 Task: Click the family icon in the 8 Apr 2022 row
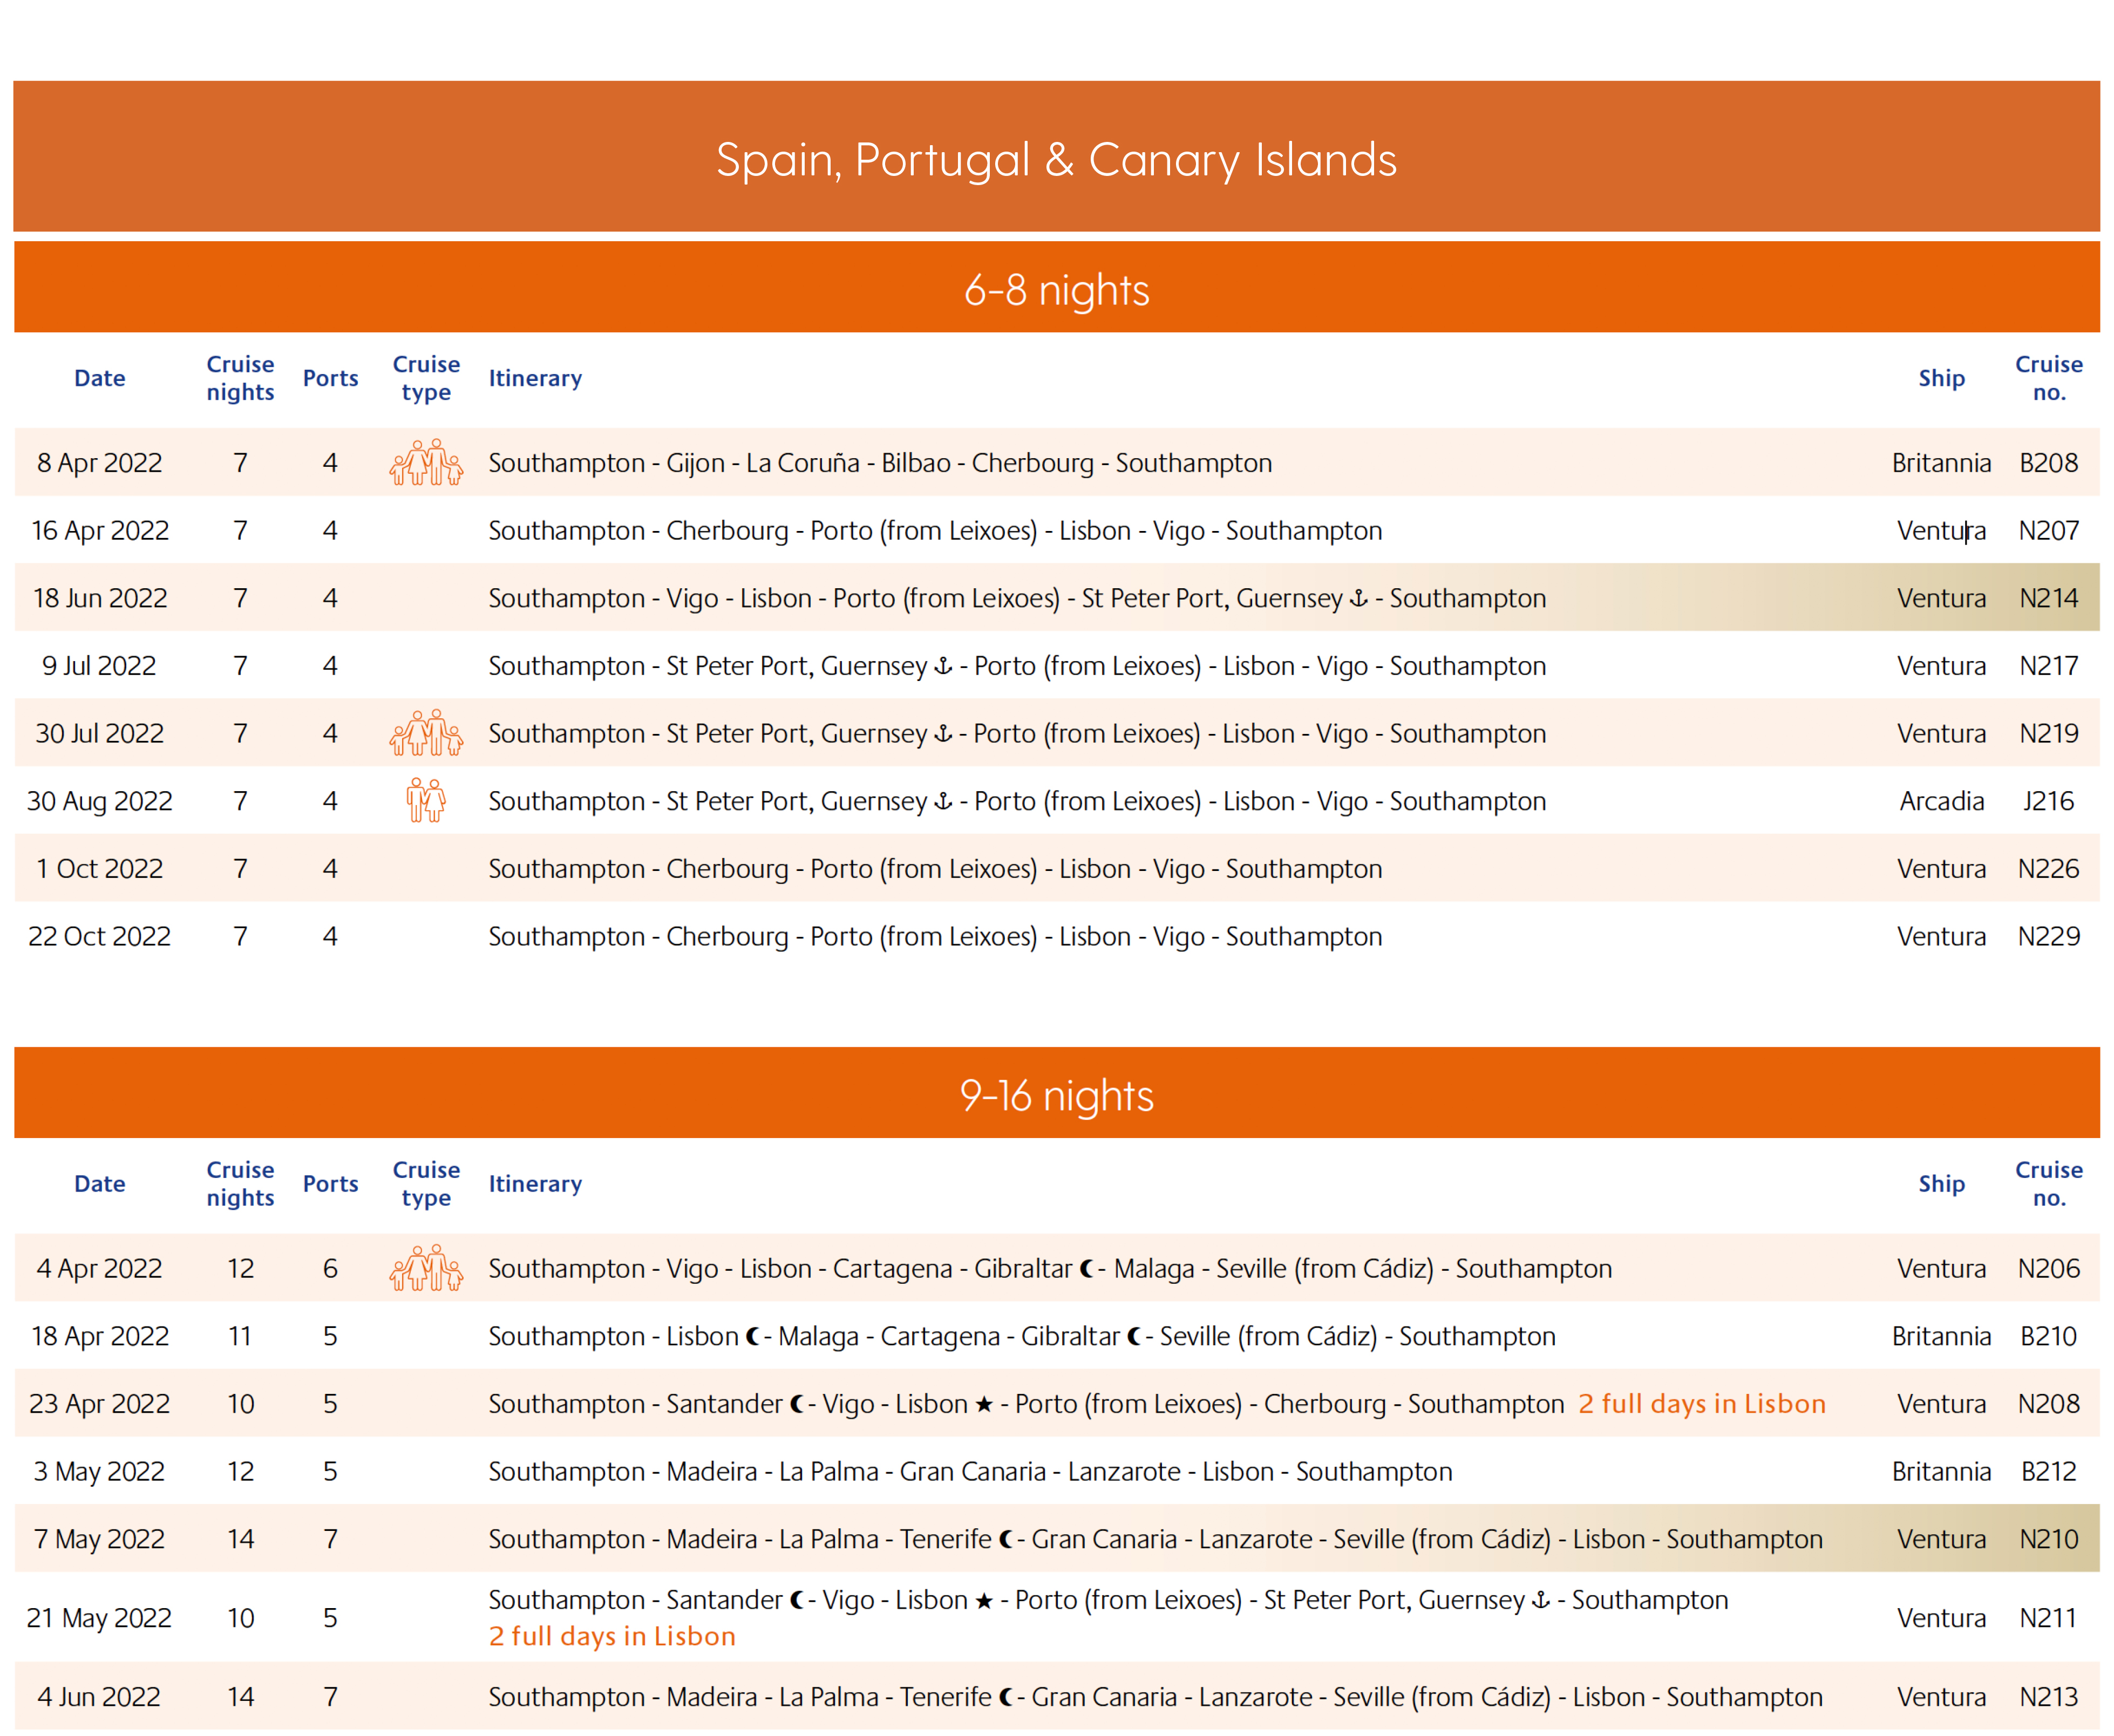[426, 462]
